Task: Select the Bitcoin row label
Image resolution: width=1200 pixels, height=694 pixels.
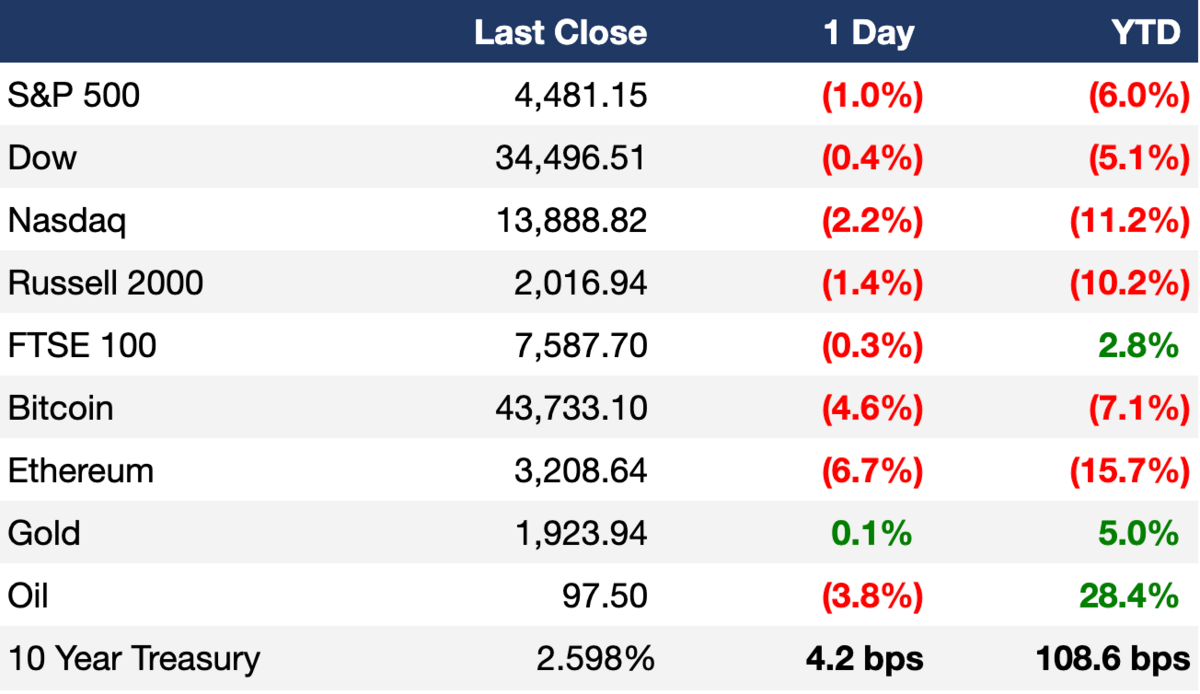Action: [x=61, y=408]
